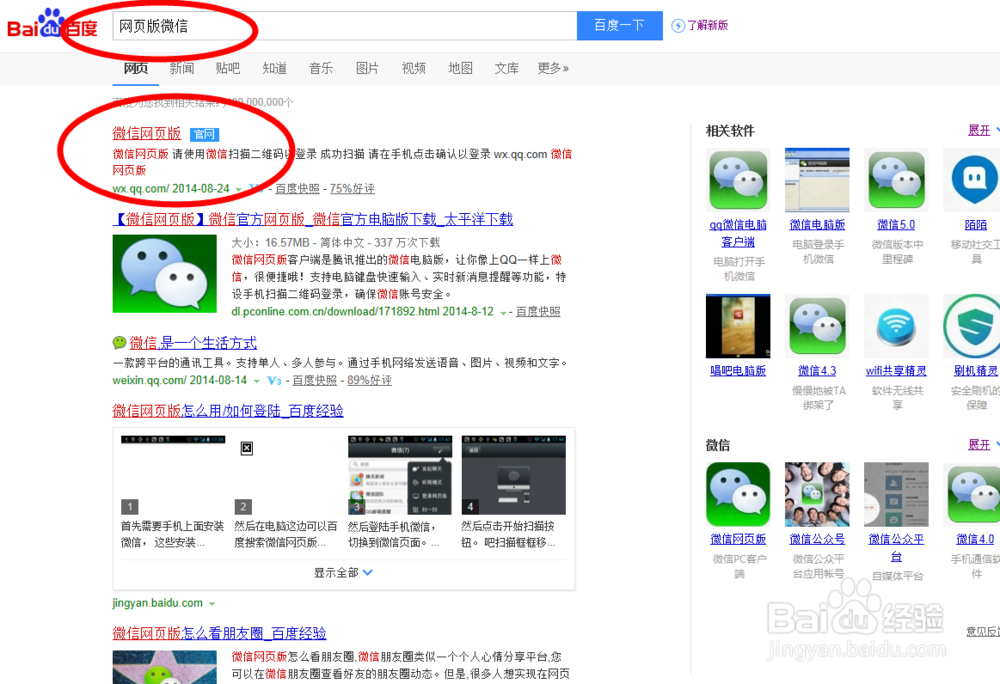Image resolution: width=1000 pixels, height=684 pixels.
Task: Select the 微信5.0 green icon
Action: click(x=895, y=180)
